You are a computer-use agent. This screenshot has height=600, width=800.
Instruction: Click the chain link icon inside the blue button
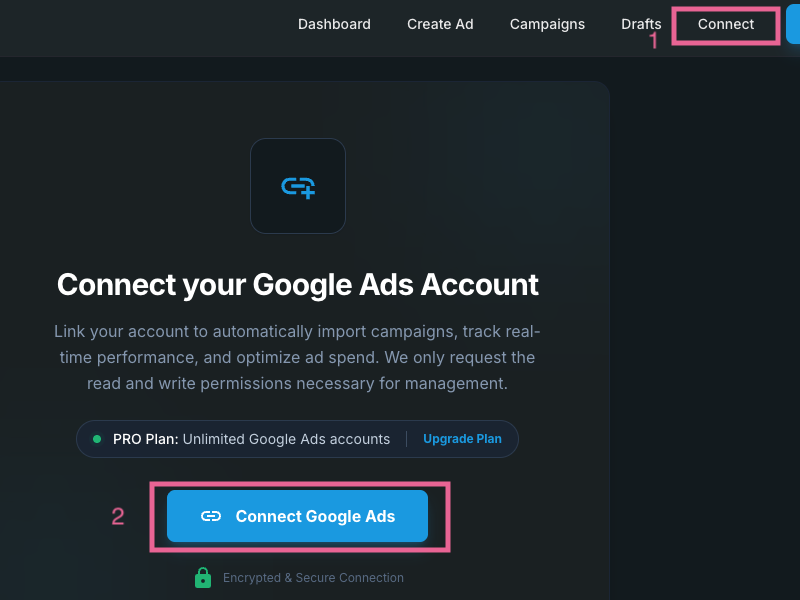(x=212, y=516)
